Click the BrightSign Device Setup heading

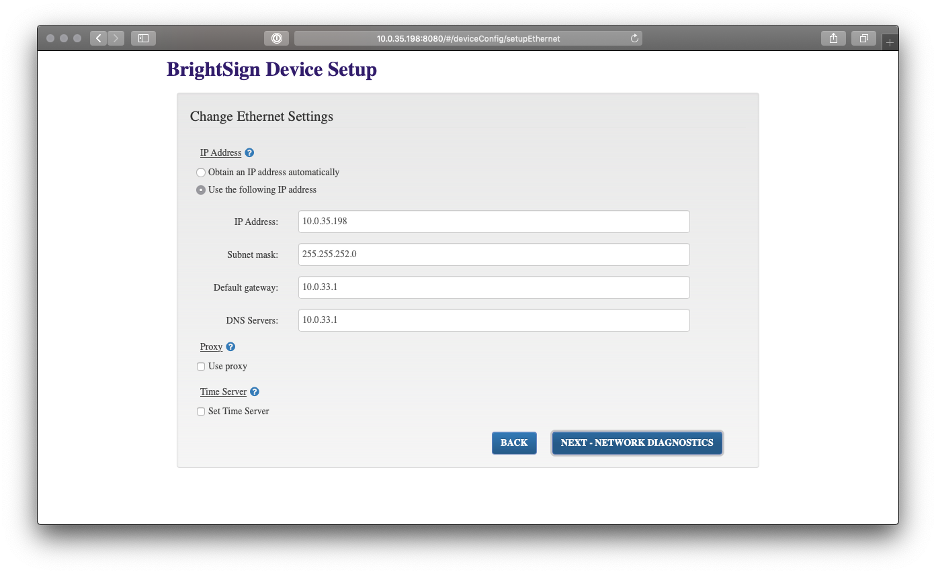point(272,69)
